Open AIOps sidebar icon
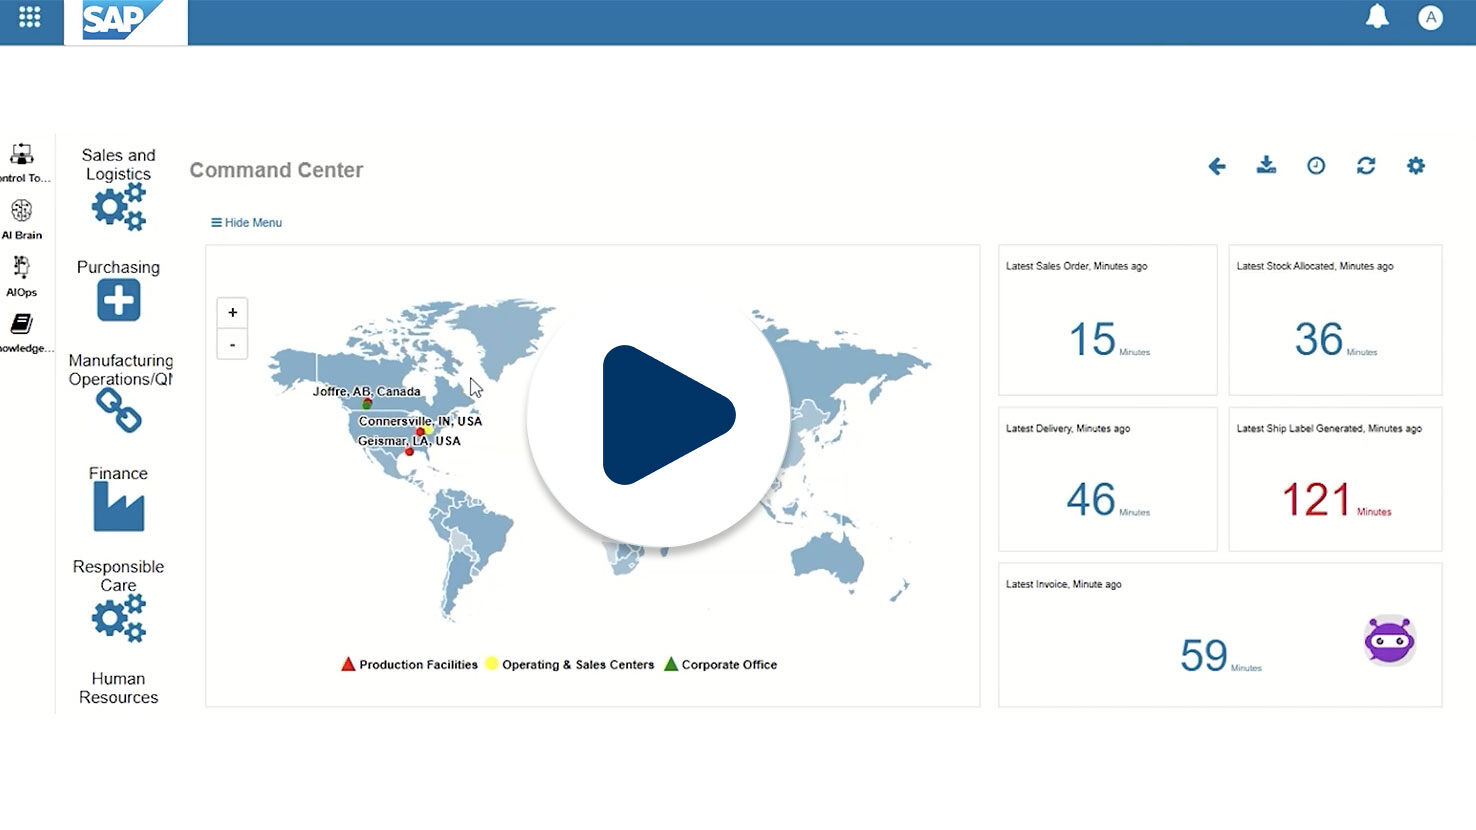 21,267
